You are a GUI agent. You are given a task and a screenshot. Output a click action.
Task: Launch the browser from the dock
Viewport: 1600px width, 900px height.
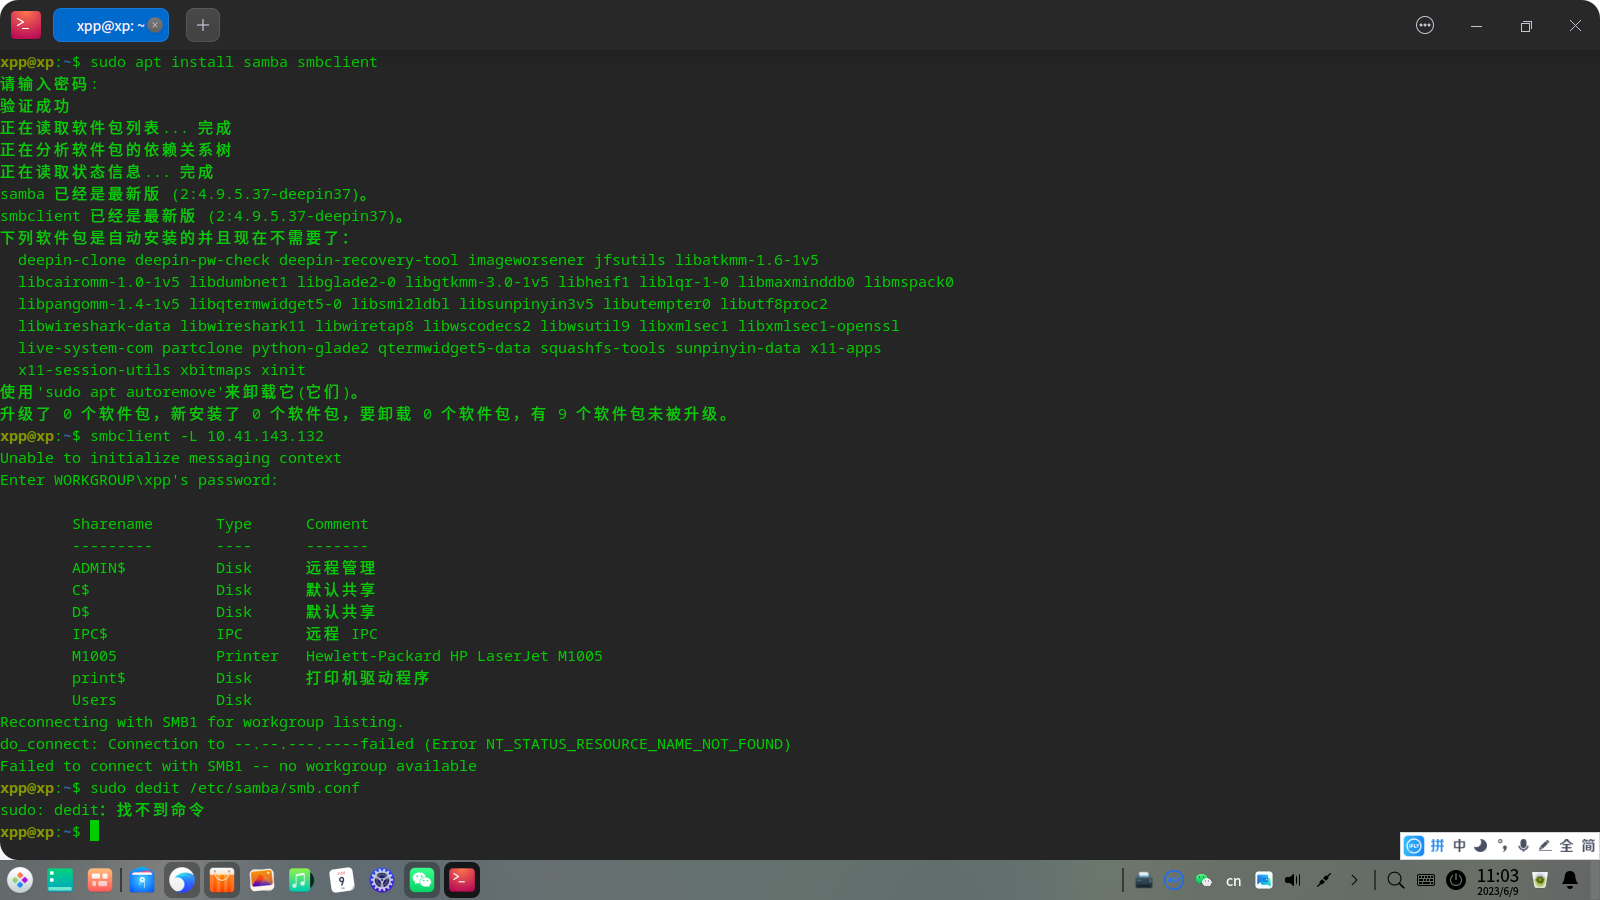[182, 880]
